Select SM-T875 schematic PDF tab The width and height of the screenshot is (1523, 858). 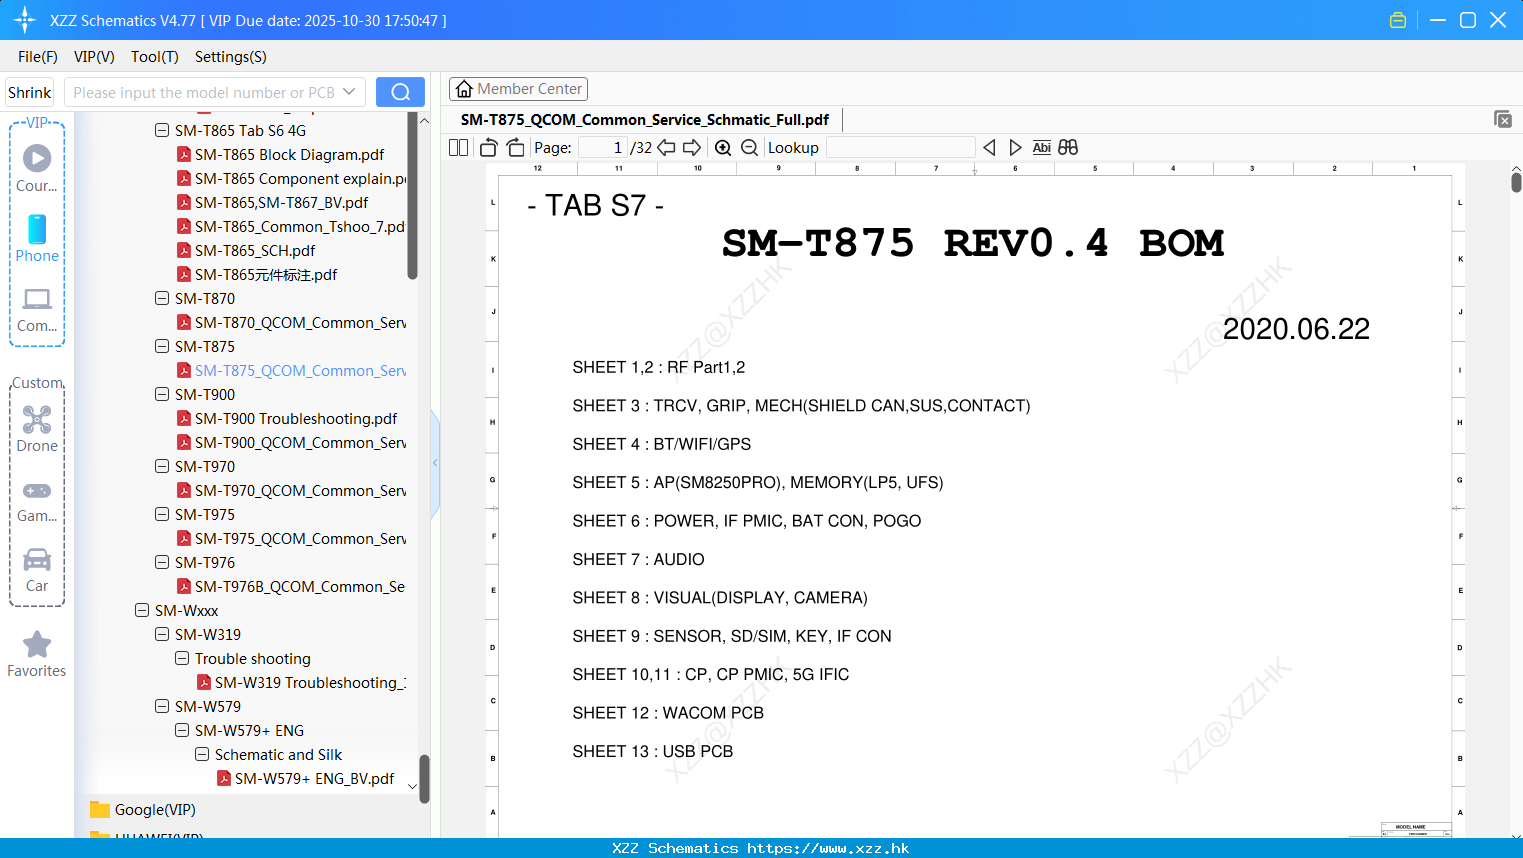click(645, 120)
